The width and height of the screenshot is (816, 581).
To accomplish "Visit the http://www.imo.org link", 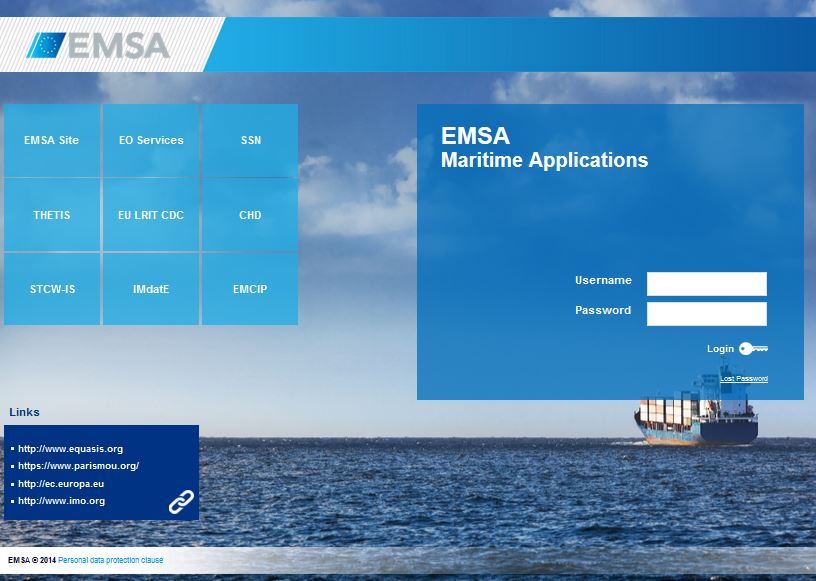I will click(x=61, y=501).
